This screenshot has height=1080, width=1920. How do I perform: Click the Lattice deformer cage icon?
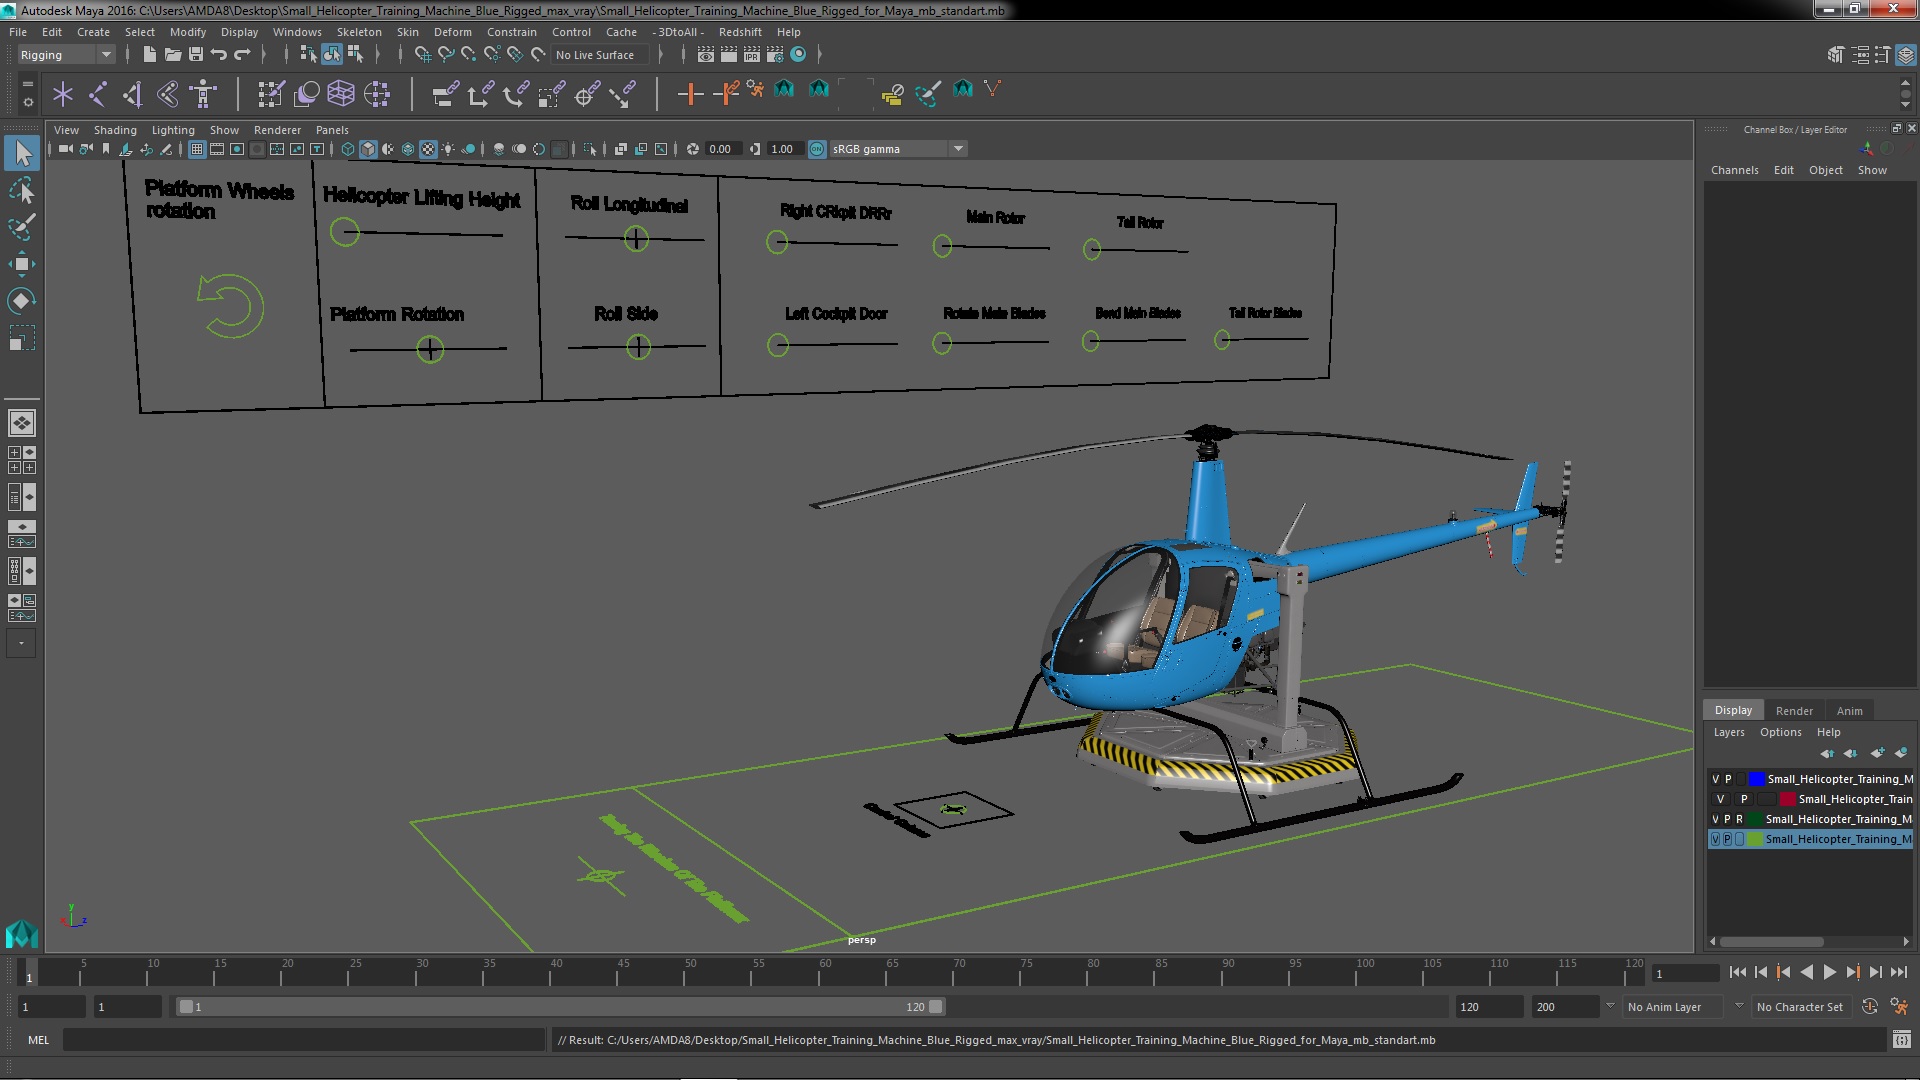pos(341,94)
